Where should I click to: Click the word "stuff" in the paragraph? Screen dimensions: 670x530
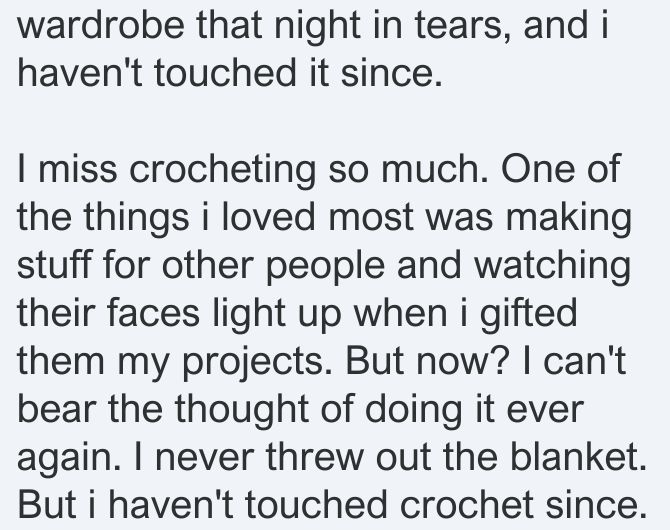coord(54,264)
